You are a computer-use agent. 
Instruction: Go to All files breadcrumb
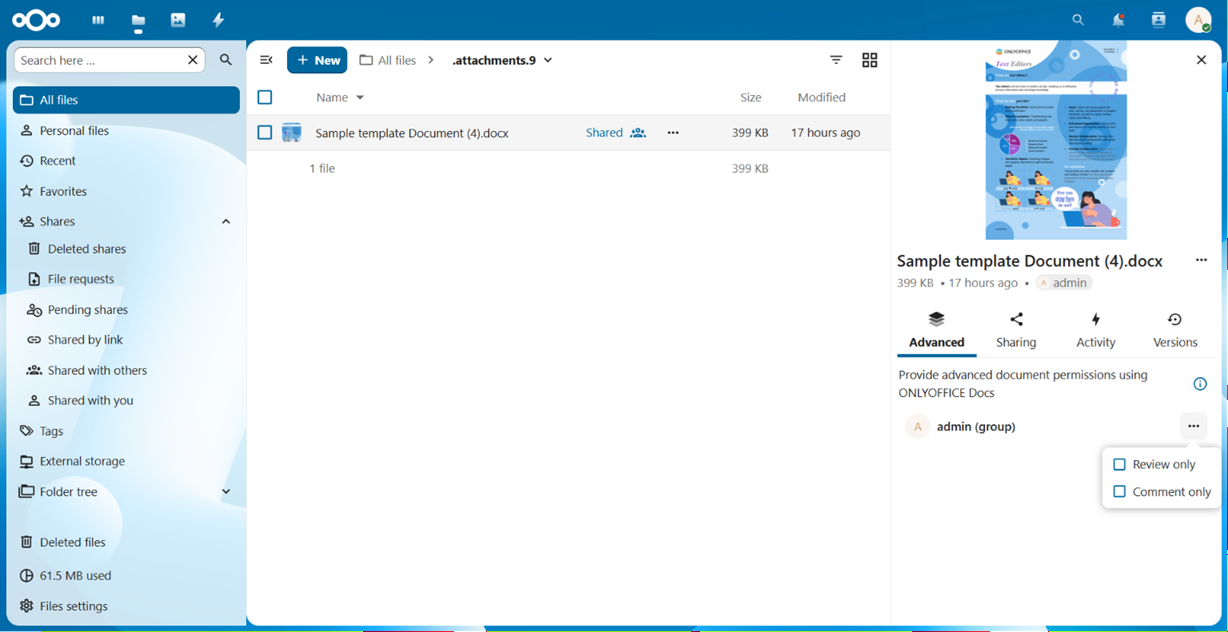[x=388, y=60]
